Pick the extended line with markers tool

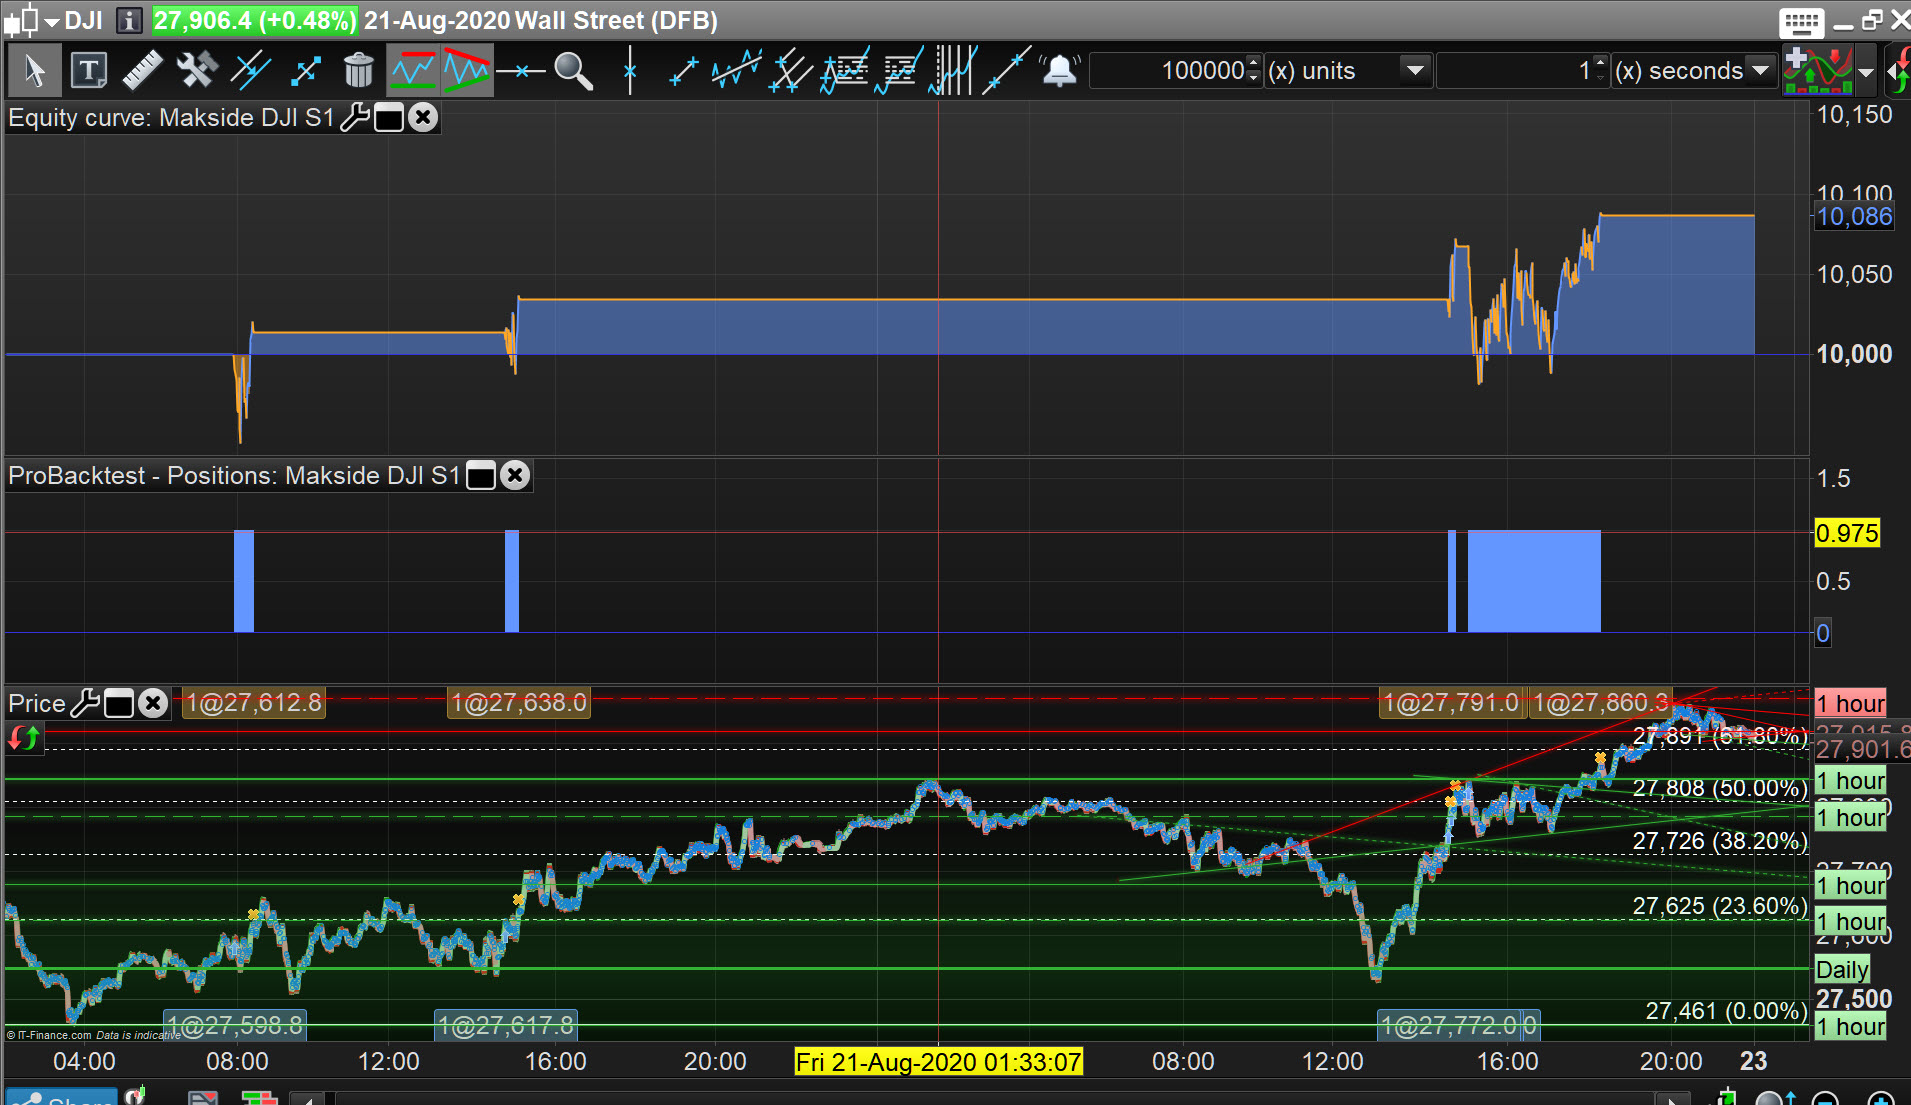coord(1006,71)
